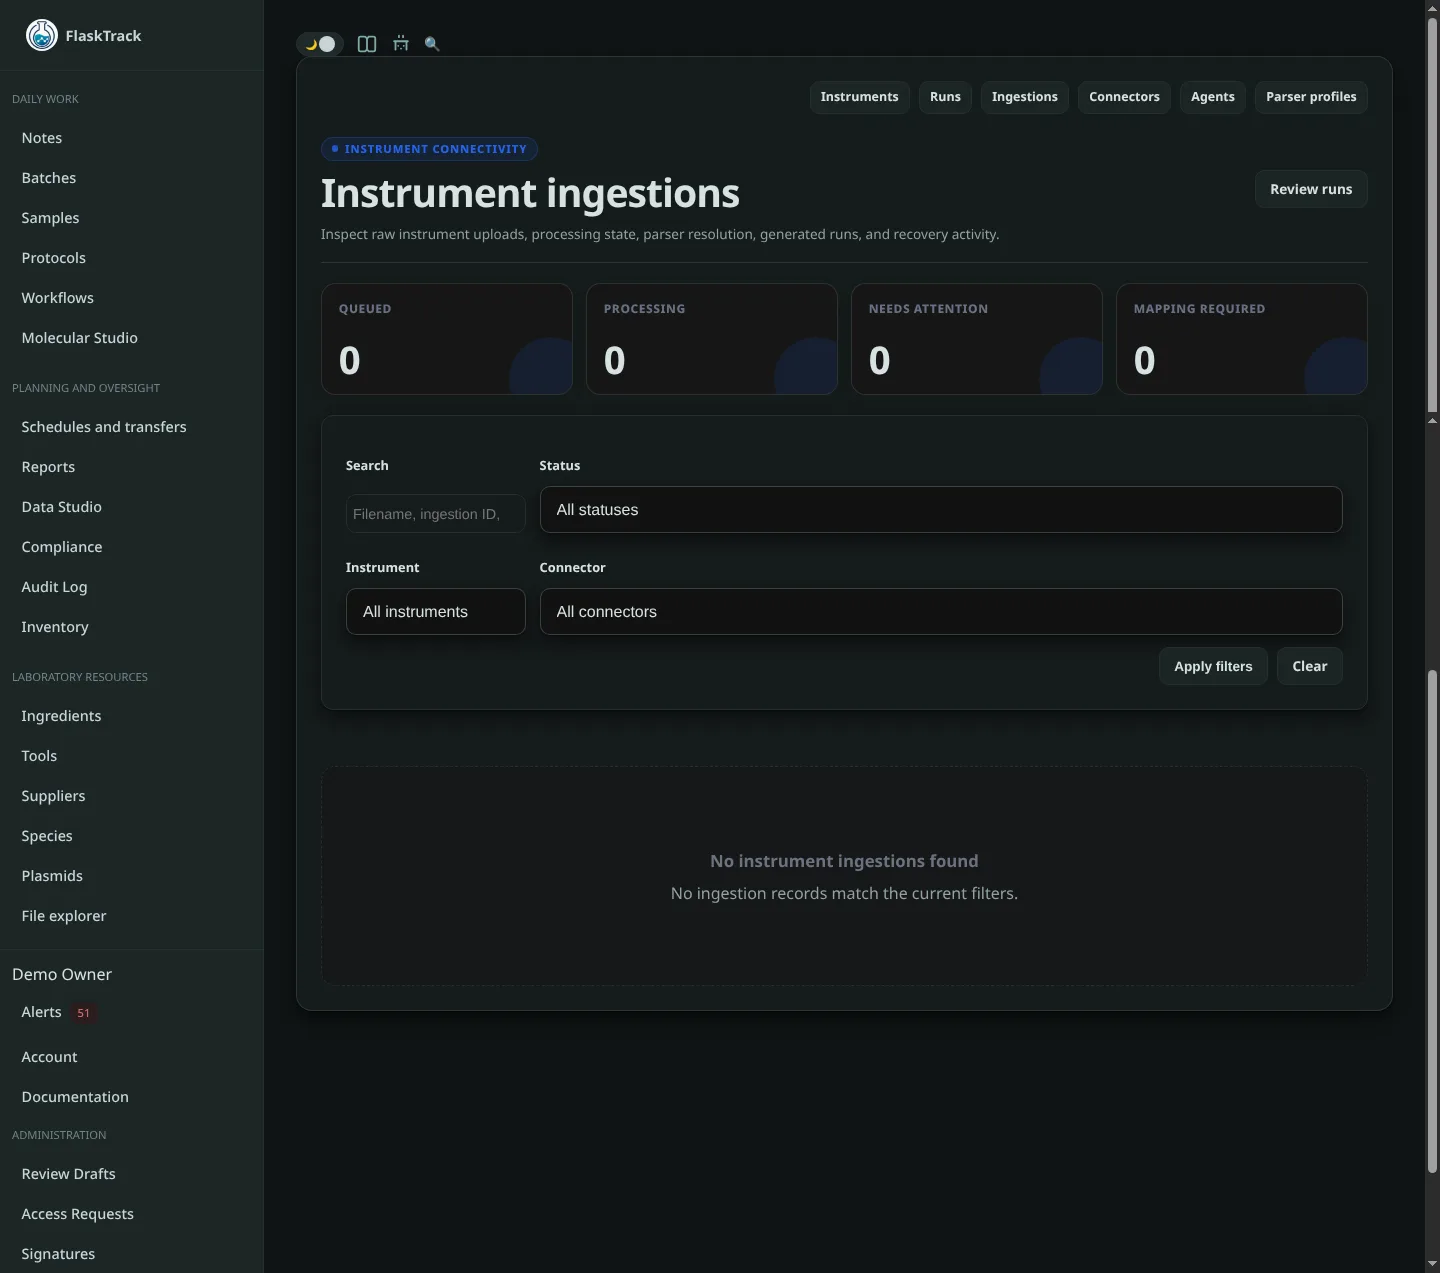Go to Batches in the sidebar
The height and width of the screenshot is (1273, 1440).
click(49, 178)
